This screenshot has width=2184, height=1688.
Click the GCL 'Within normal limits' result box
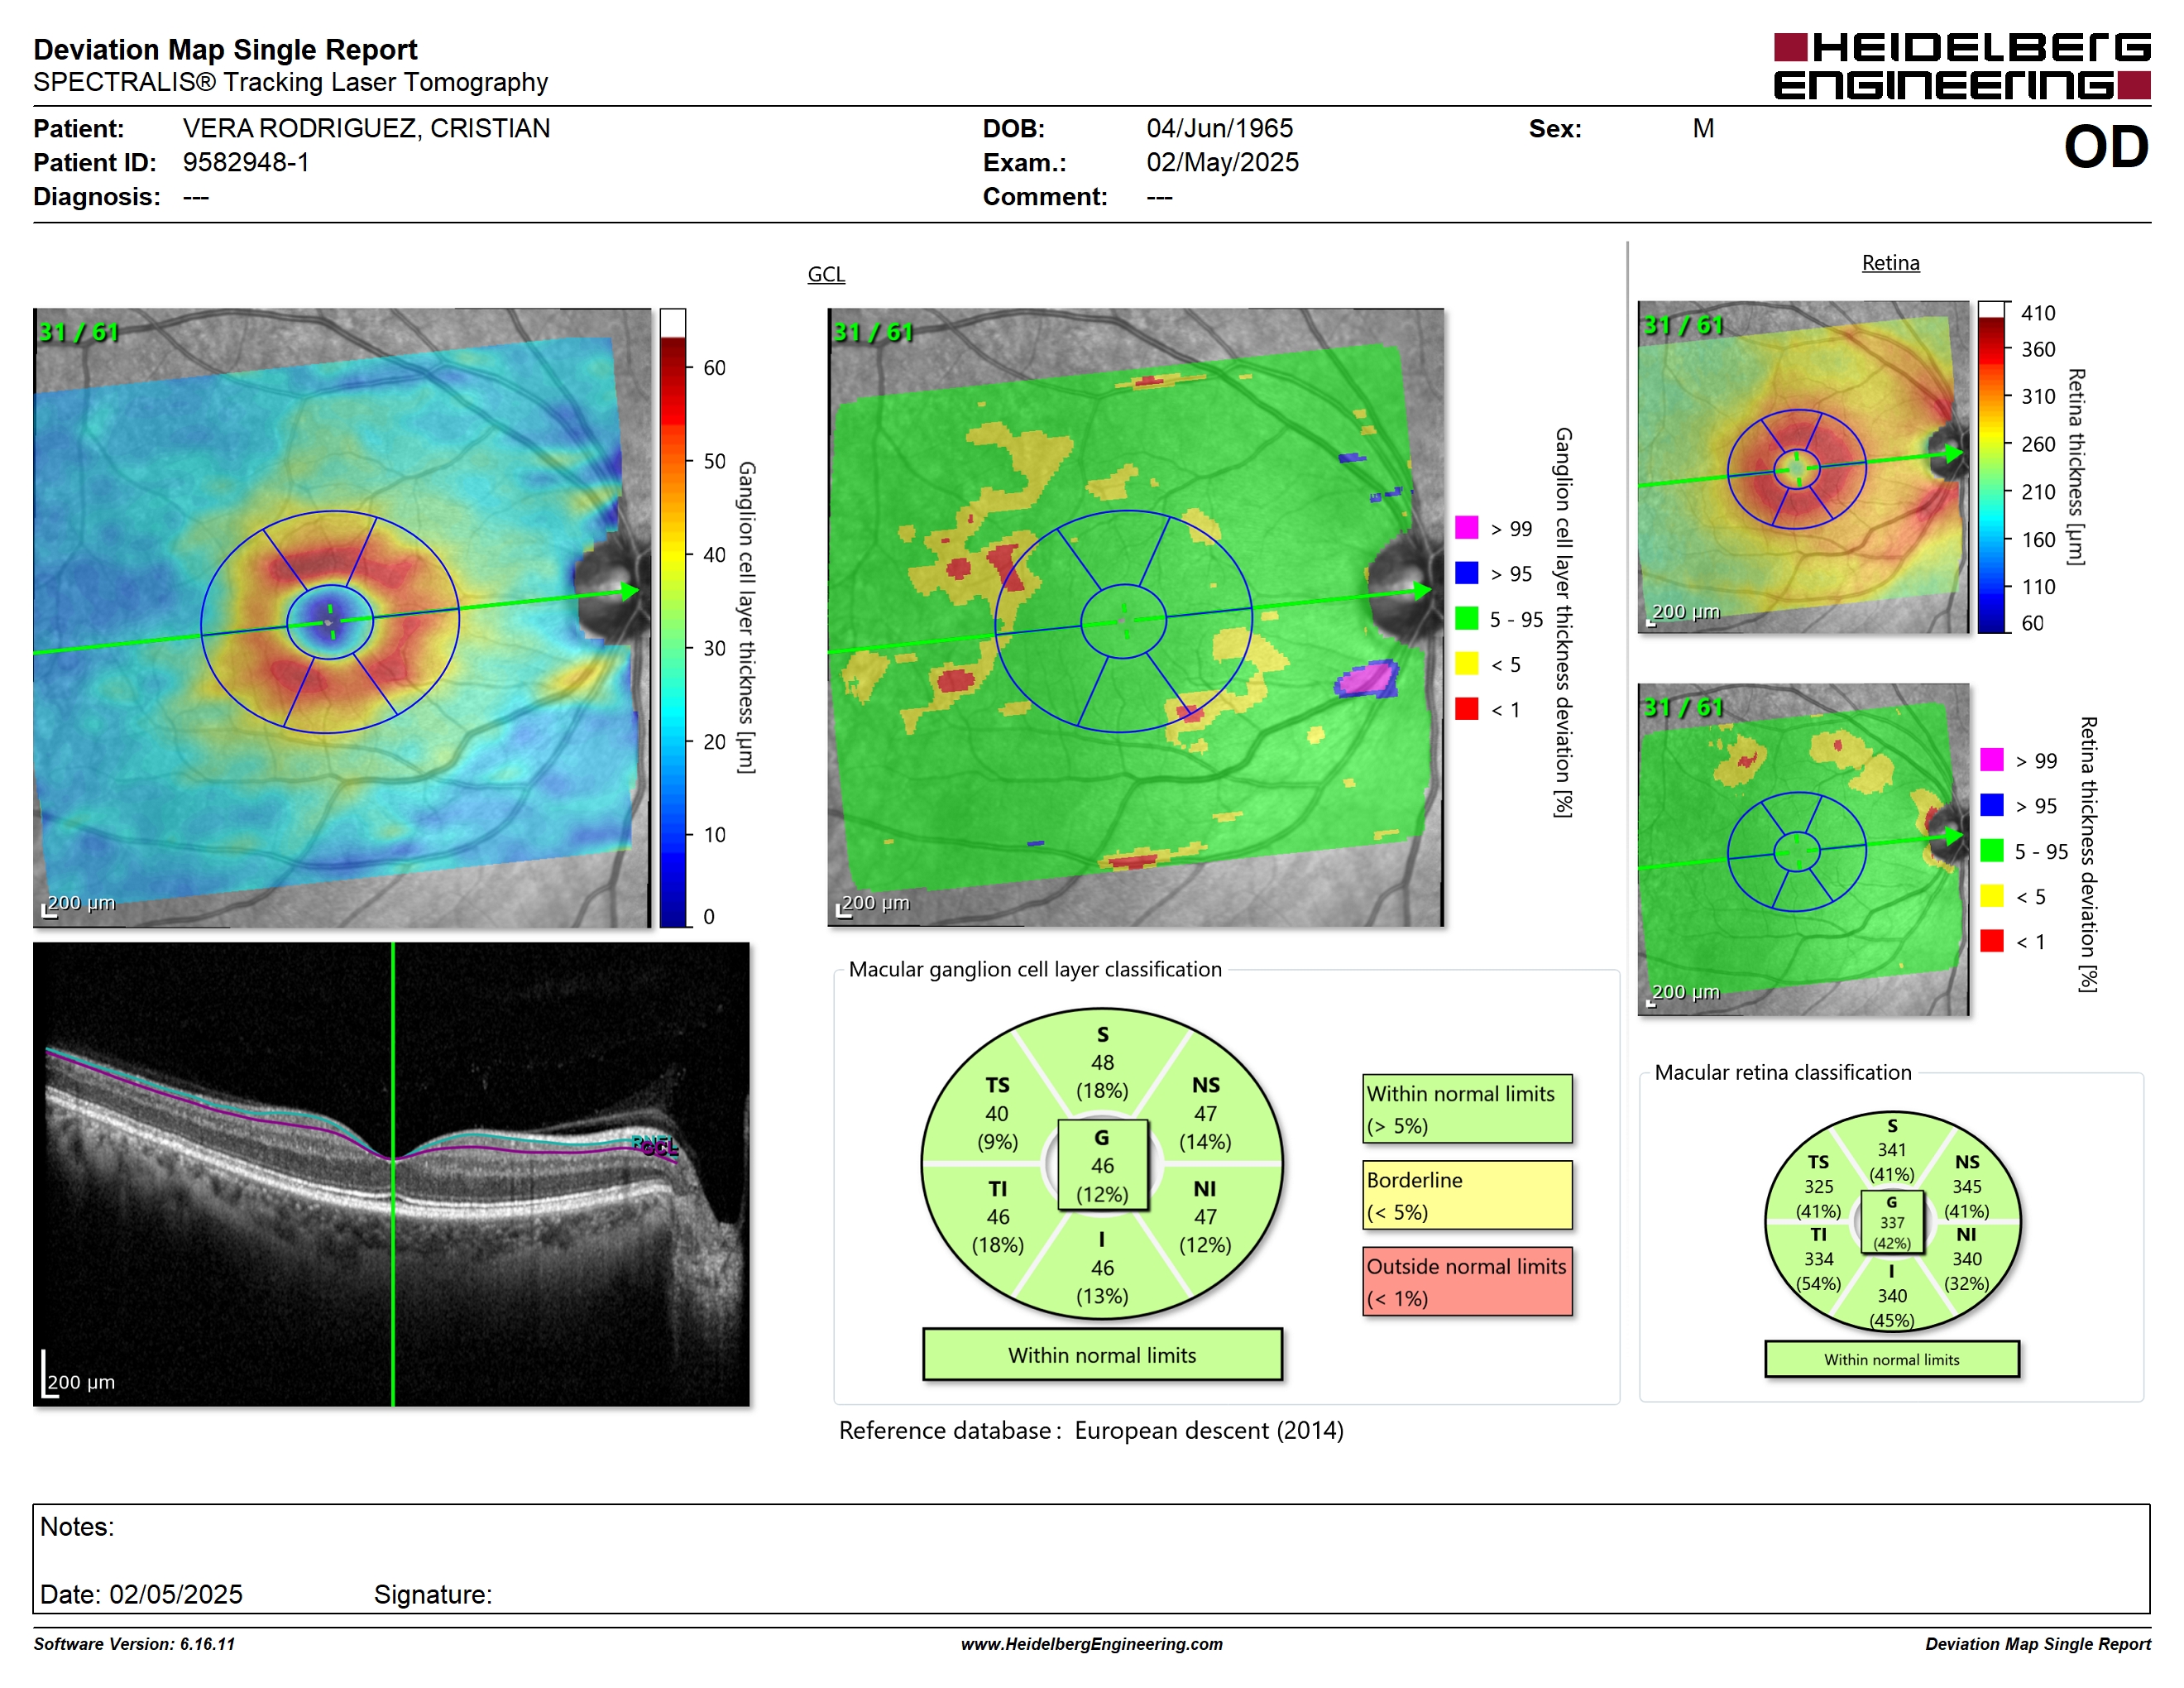1102,1355
